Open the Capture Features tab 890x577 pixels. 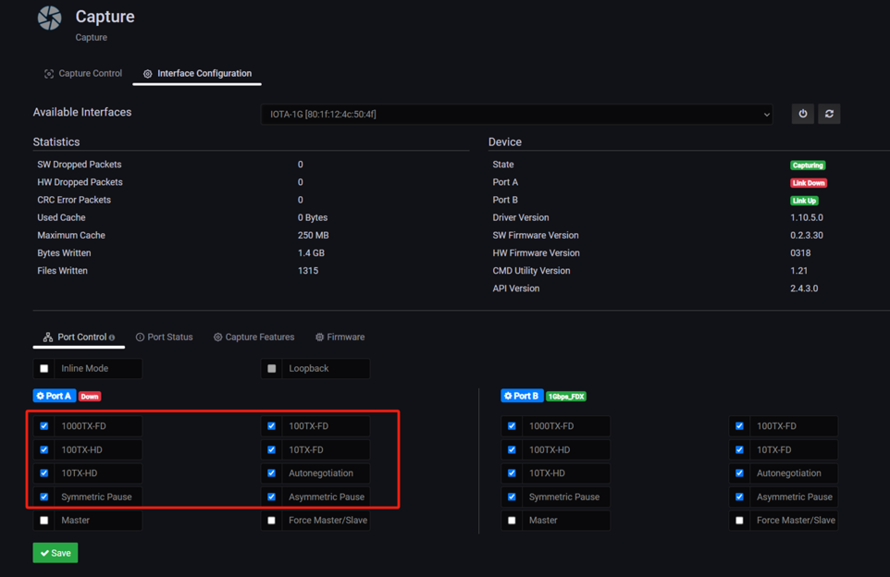point(253,337)
